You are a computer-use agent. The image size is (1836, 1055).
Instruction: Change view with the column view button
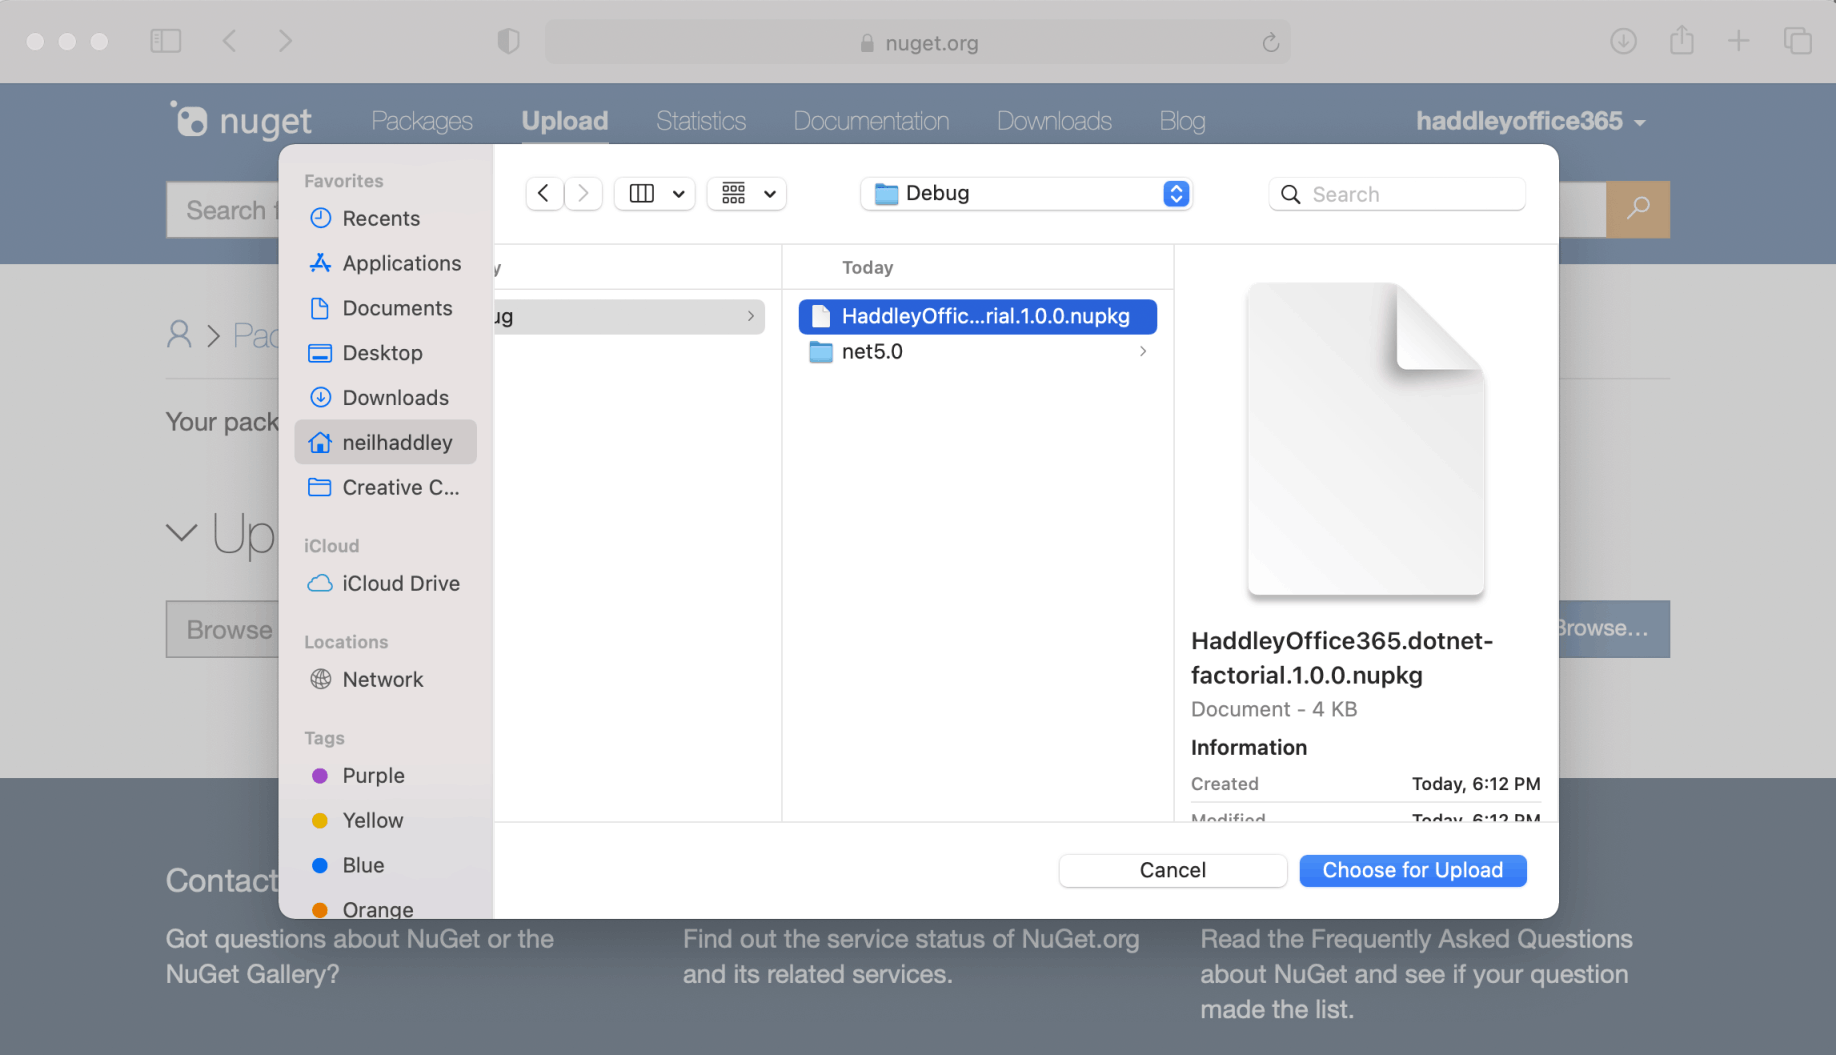pos(655,193)
